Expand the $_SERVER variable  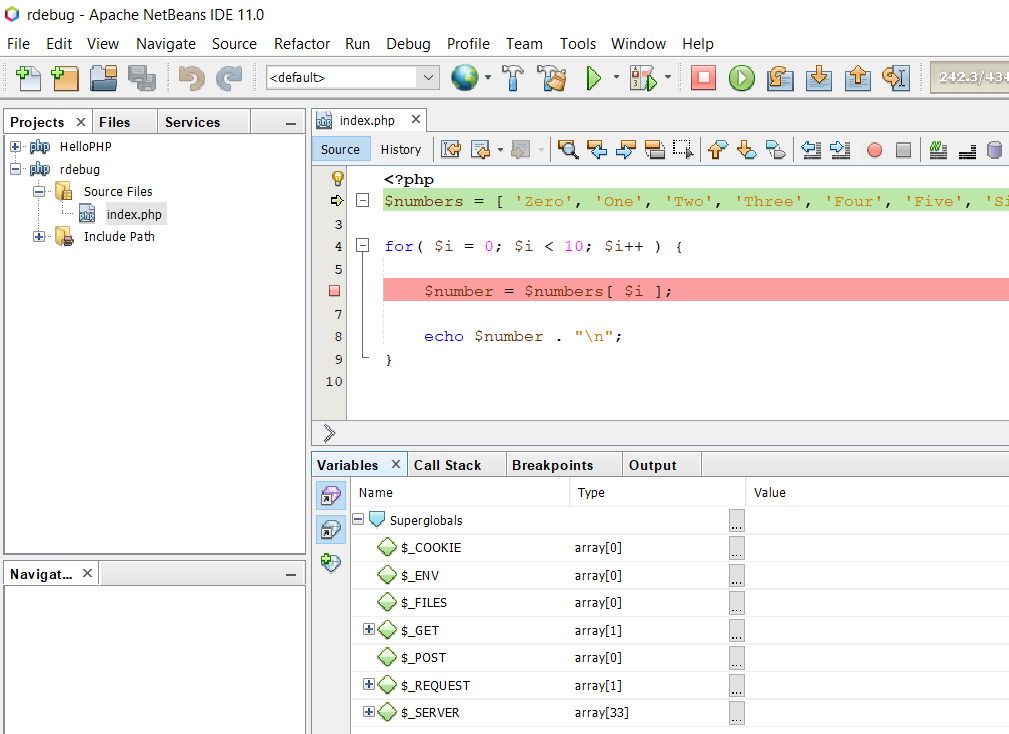369,711
